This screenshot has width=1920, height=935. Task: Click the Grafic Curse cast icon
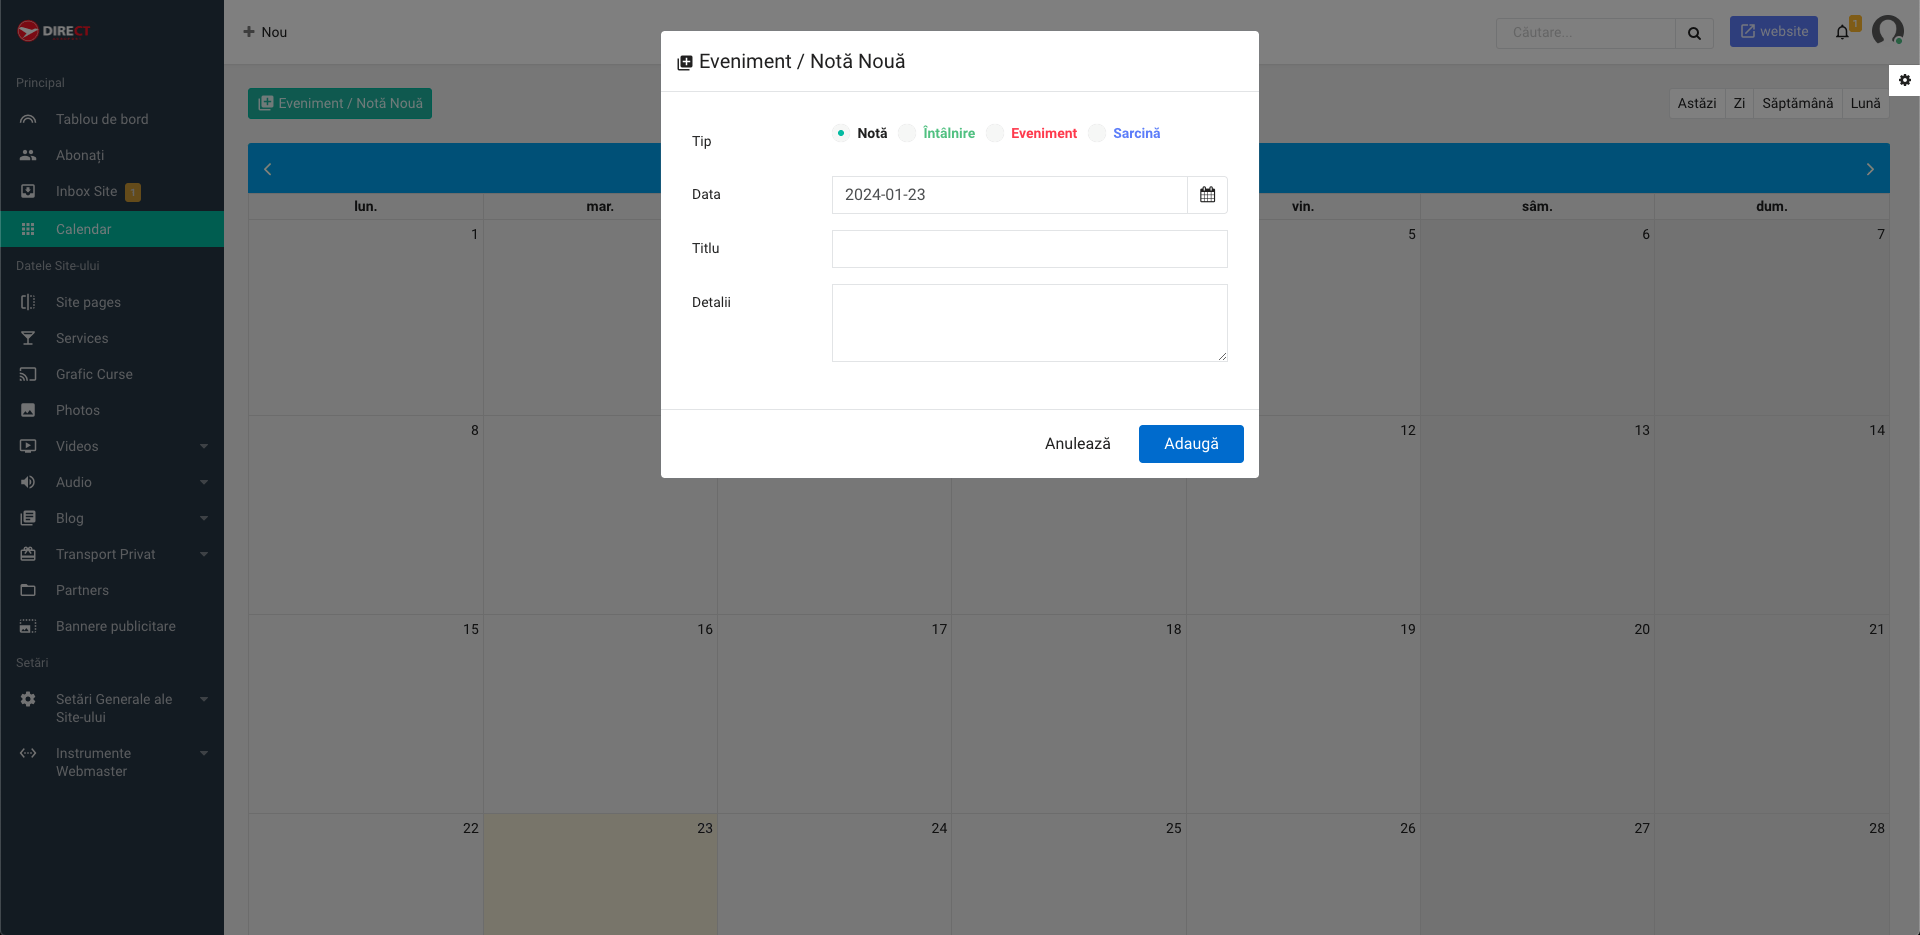[x=28, y=374]
